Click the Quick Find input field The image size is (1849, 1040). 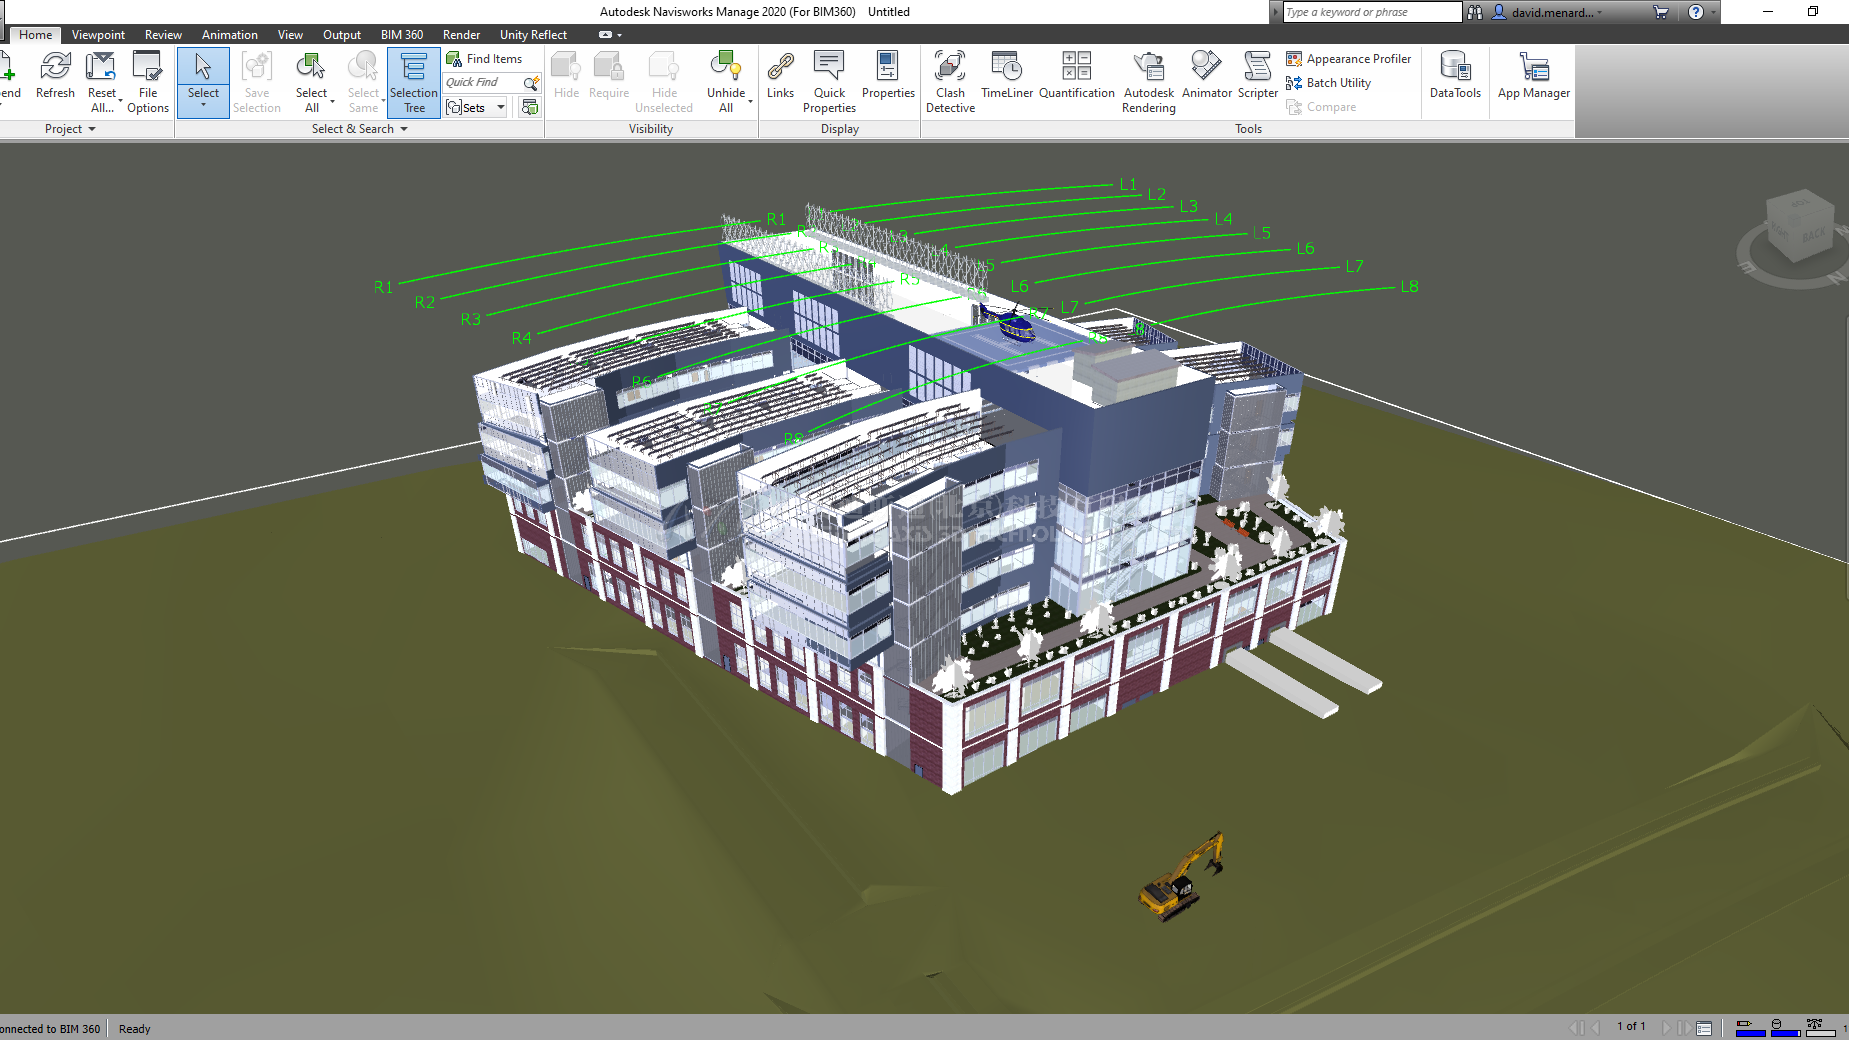pos(482,82)
